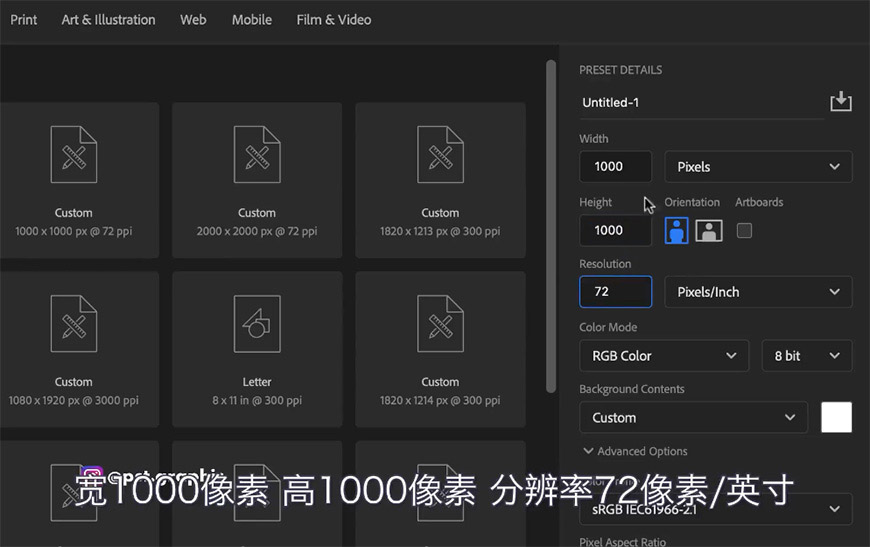The height and width of the screenshot is (547, 870).
Task: Enable the Artboards checkbox
Action: click(x=744, y=230)
